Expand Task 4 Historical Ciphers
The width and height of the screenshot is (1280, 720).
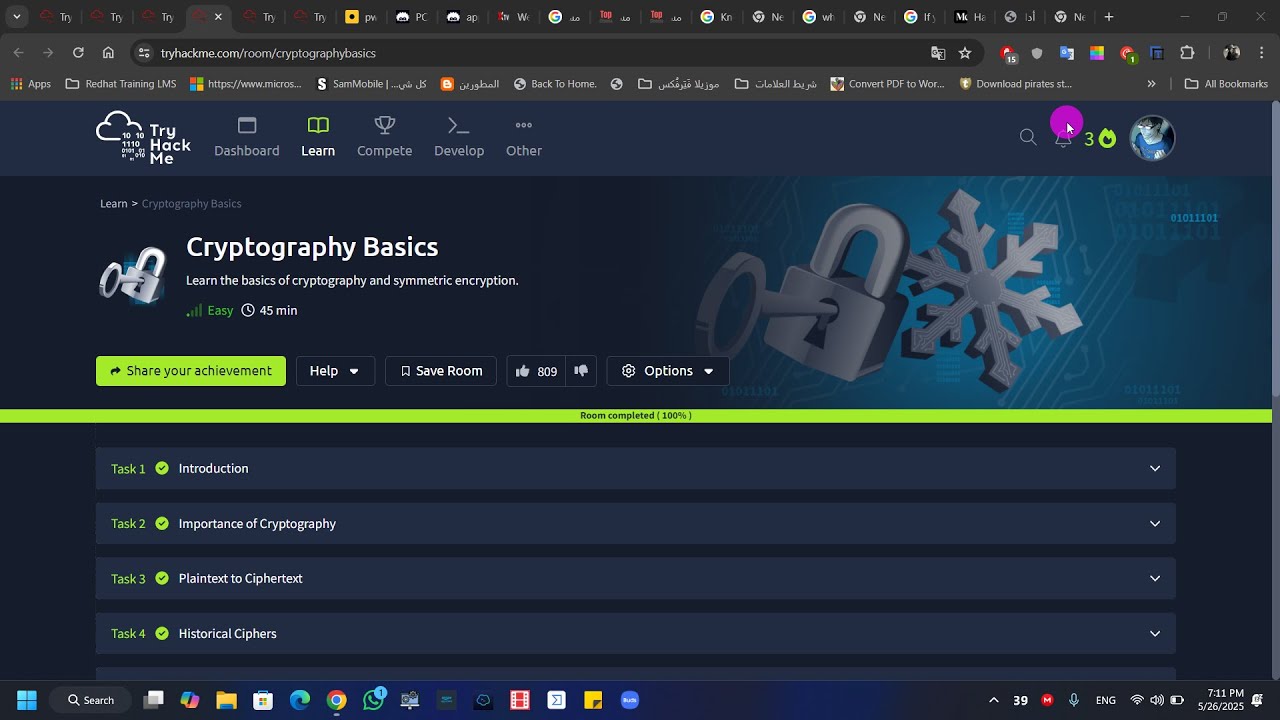coord(636,633)
